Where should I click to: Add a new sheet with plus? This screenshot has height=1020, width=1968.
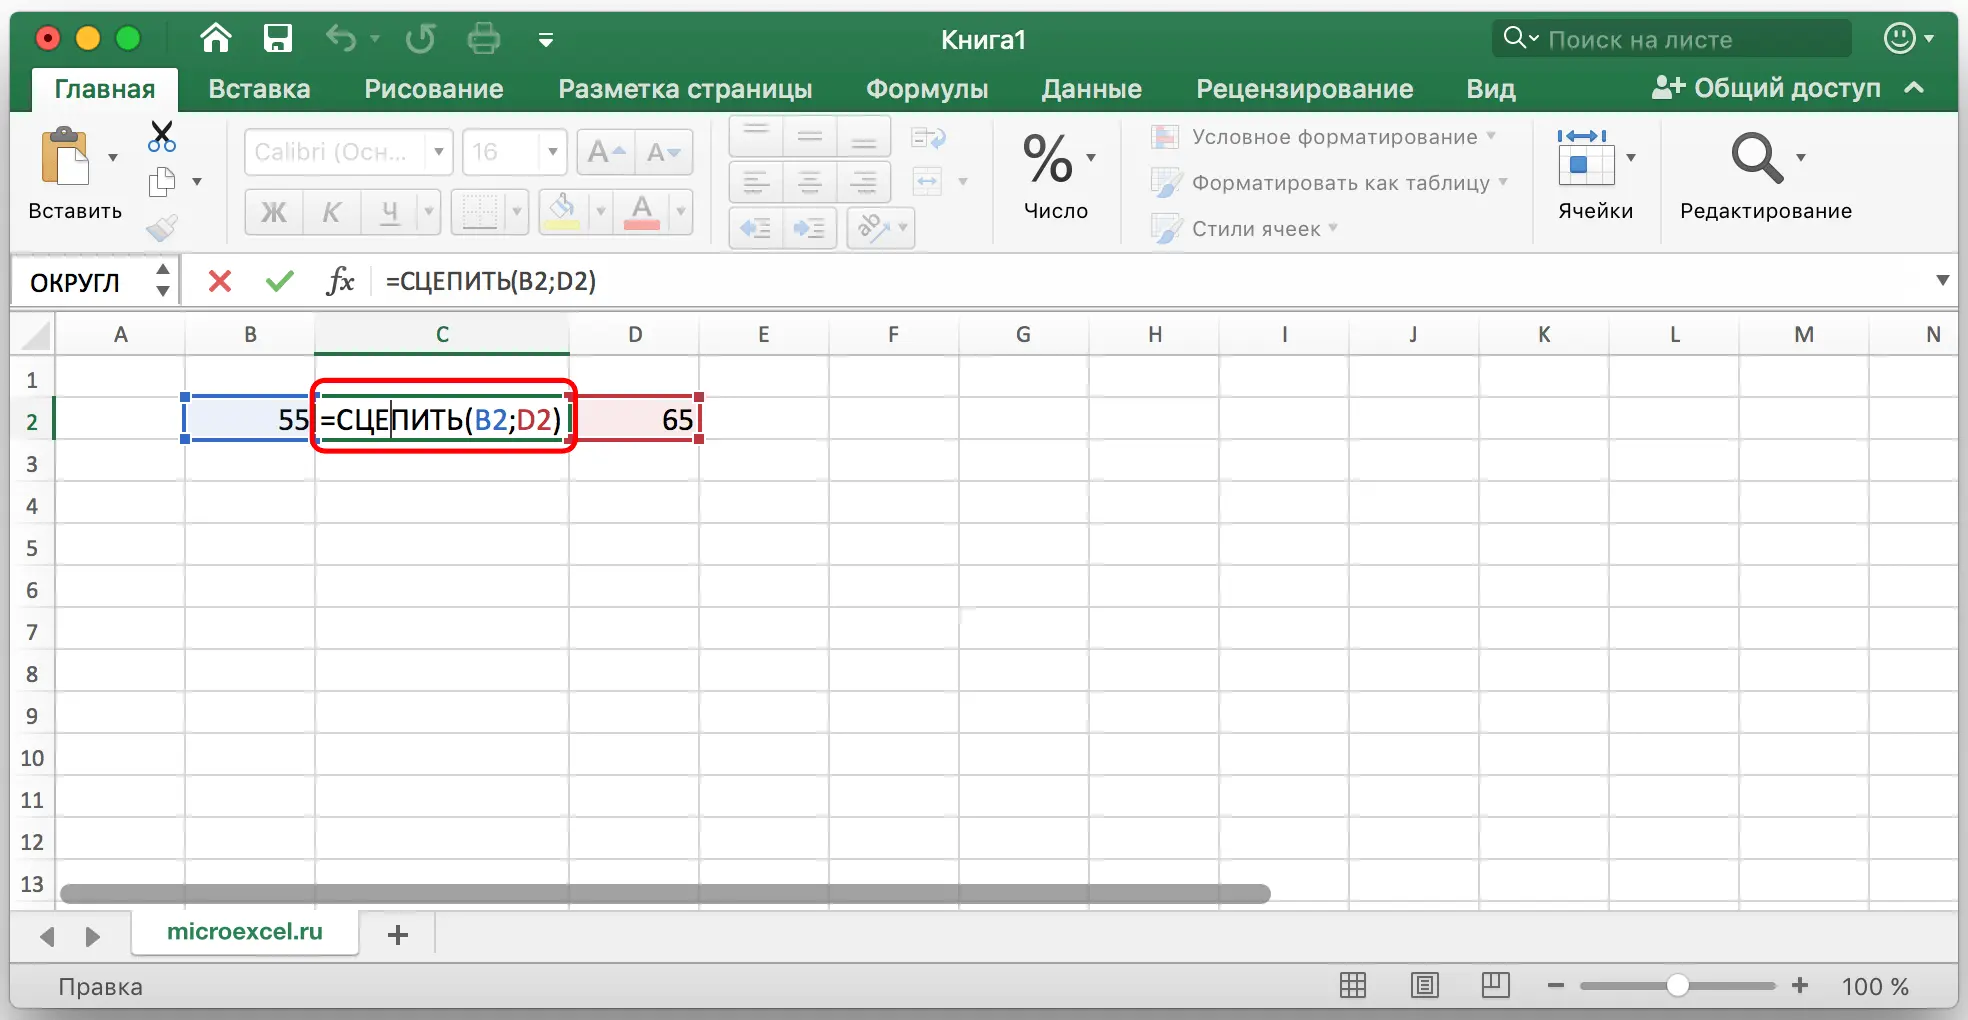398,935
